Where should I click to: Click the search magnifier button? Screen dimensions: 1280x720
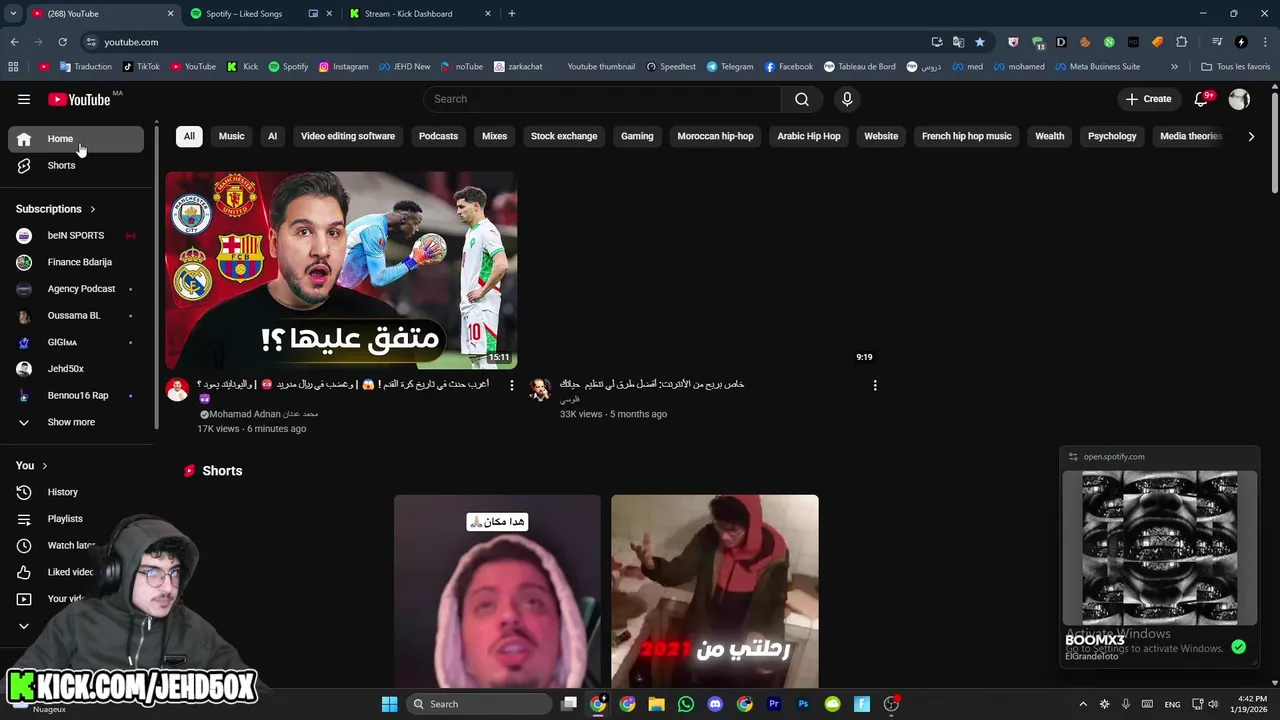(802, 99)
